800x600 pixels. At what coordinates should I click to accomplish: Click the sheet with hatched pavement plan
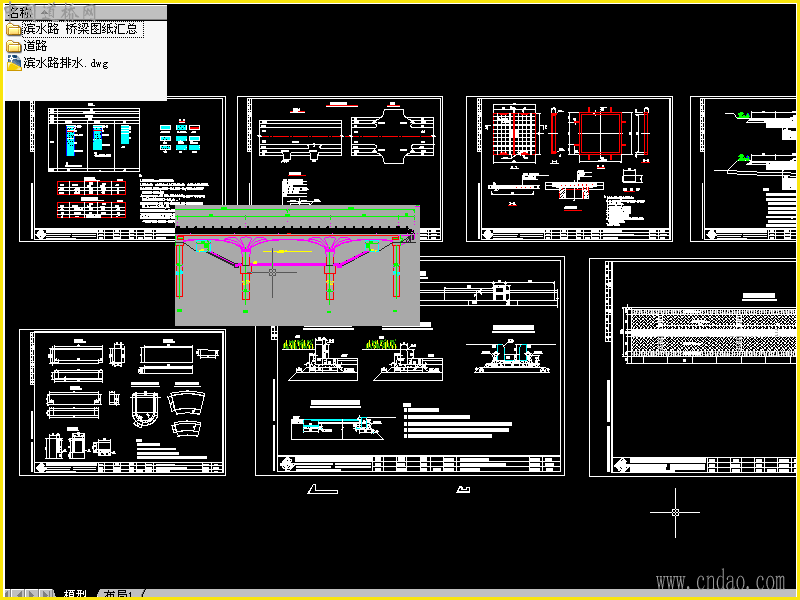694,367
